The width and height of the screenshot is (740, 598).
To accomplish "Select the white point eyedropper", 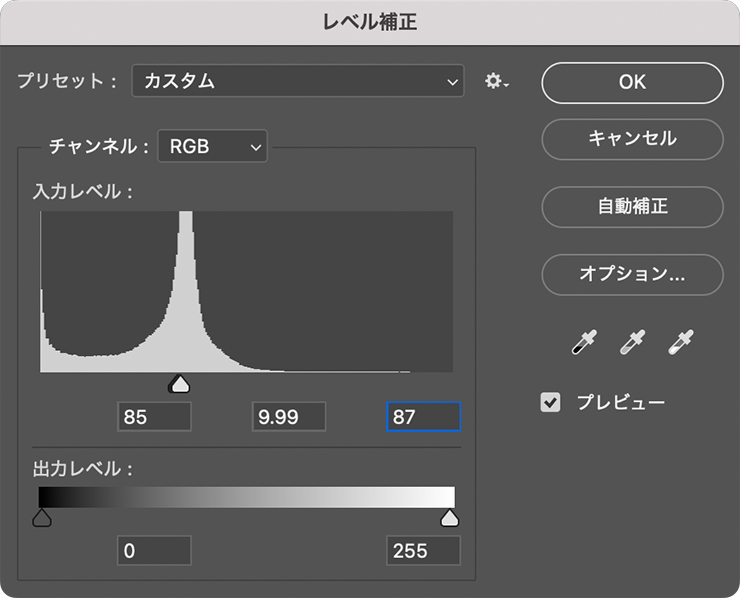I will coord(681,343).
